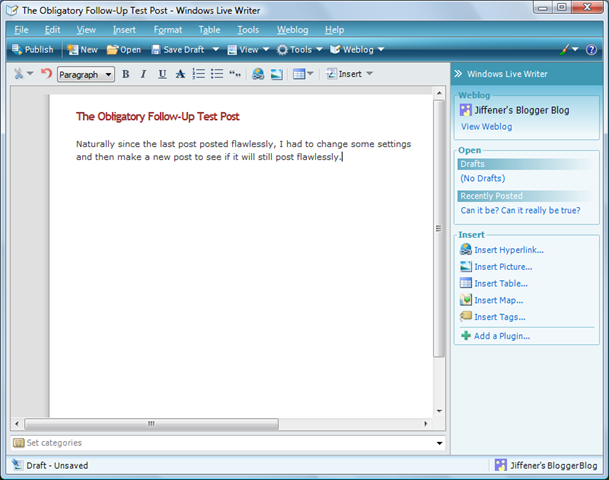Open the Weblog toolbar dropdown
Image resolution: width=609 pixels, height=480 pixels.
pos(357,50)
